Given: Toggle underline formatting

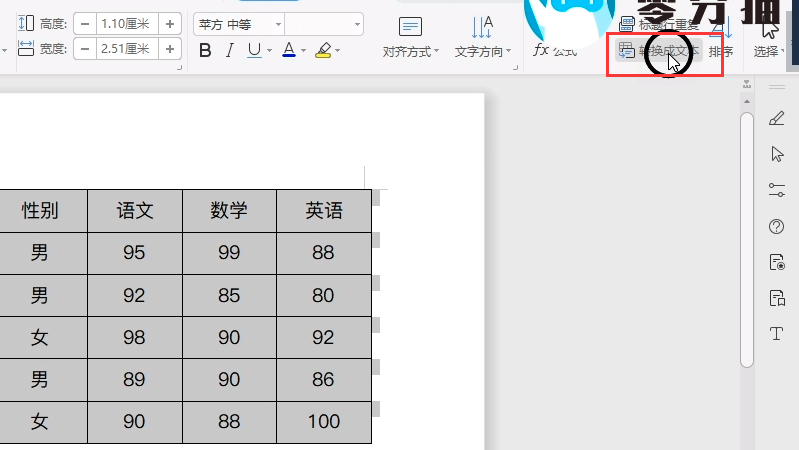Looking at the screenshot, I should coord(254,50).
